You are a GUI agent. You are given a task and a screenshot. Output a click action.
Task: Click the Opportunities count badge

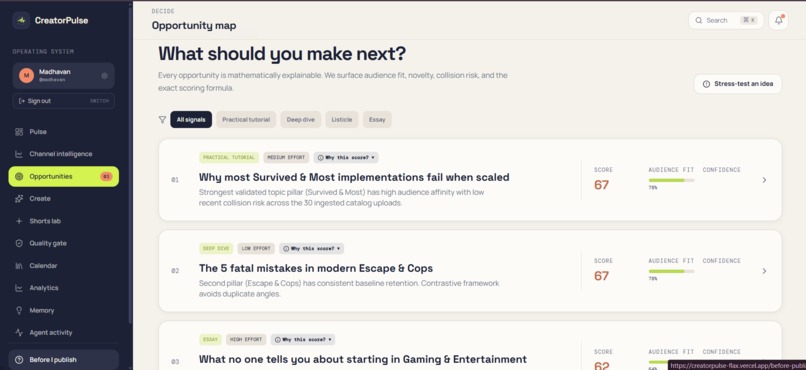click(106, 177)
